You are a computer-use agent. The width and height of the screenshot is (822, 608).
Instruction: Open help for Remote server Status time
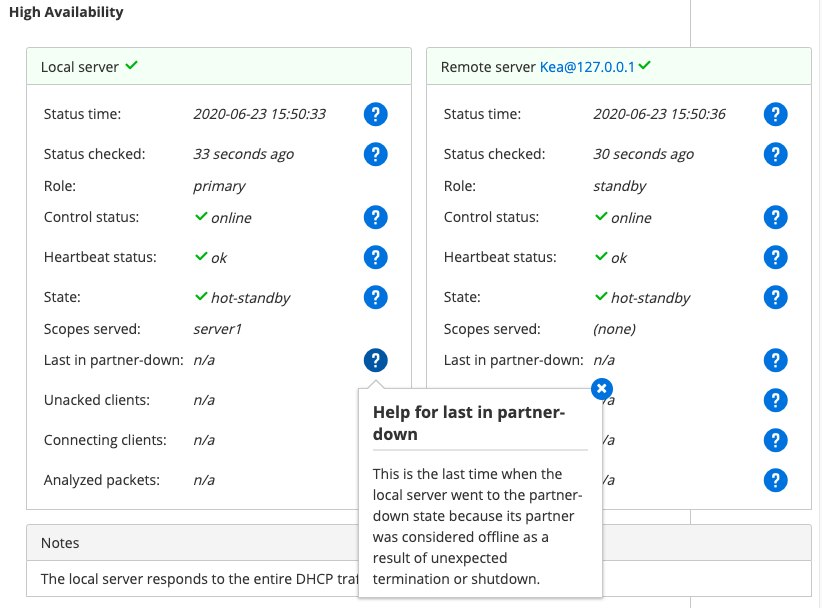[775, 114]
